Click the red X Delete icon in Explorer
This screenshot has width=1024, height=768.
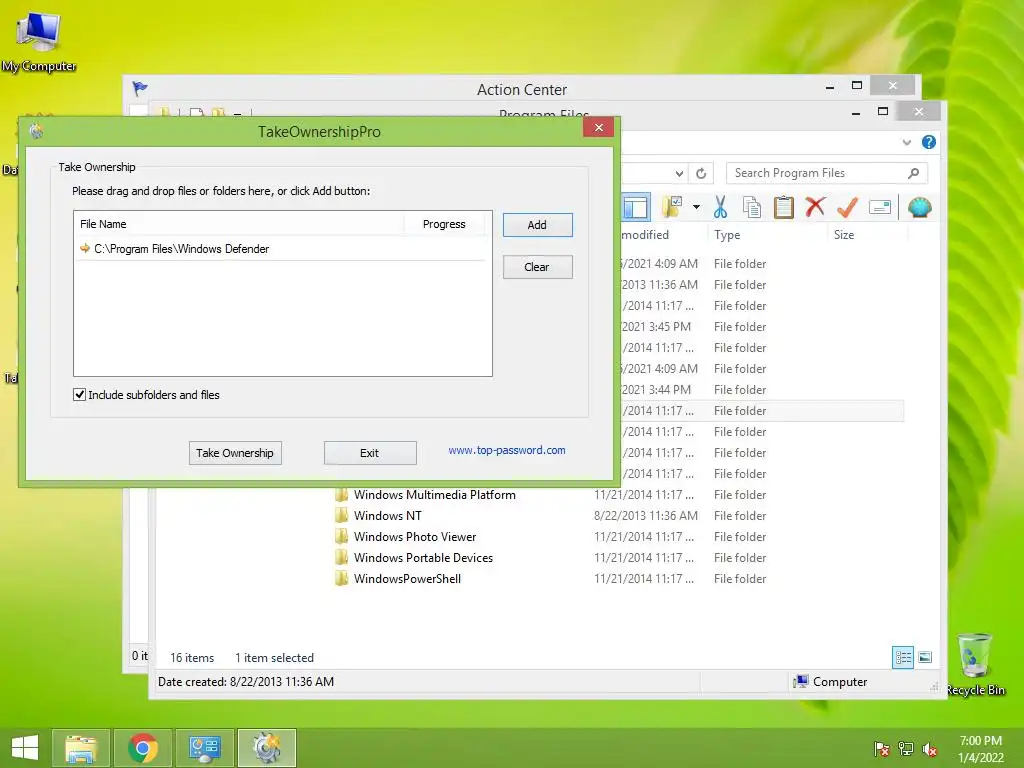814,206
